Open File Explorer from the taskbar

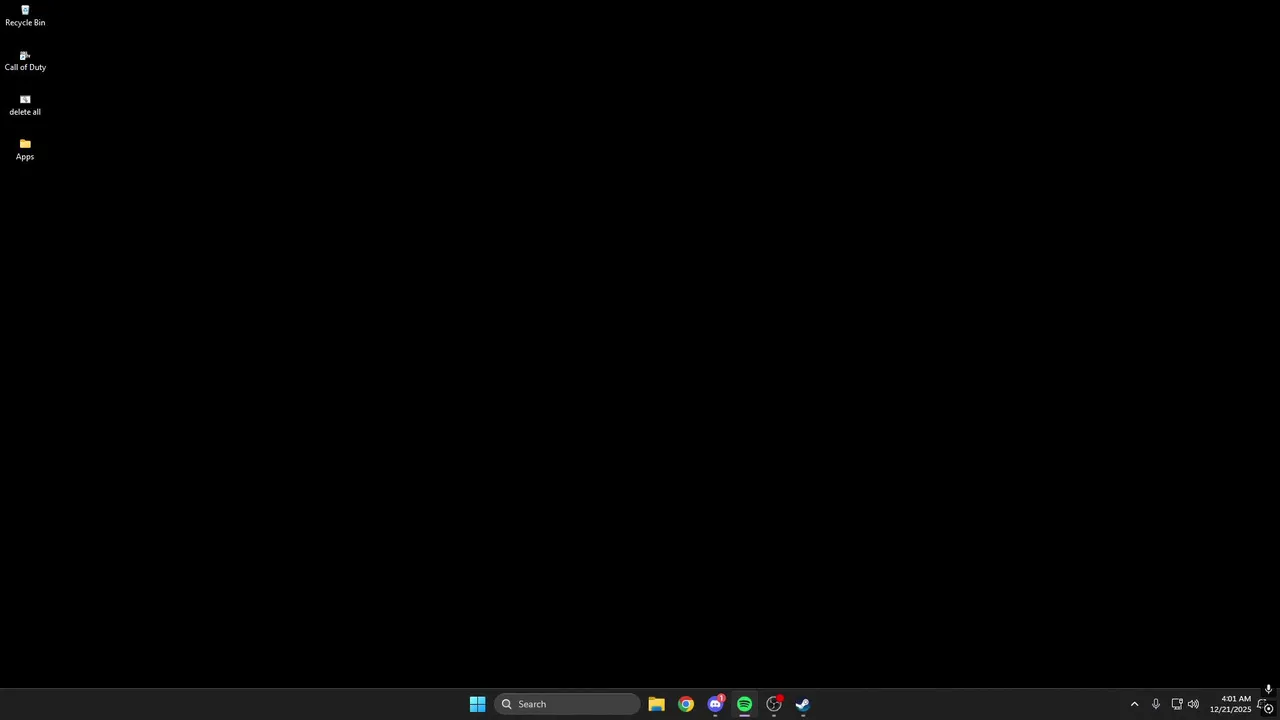pyautogui.click(x=656, y=704)
